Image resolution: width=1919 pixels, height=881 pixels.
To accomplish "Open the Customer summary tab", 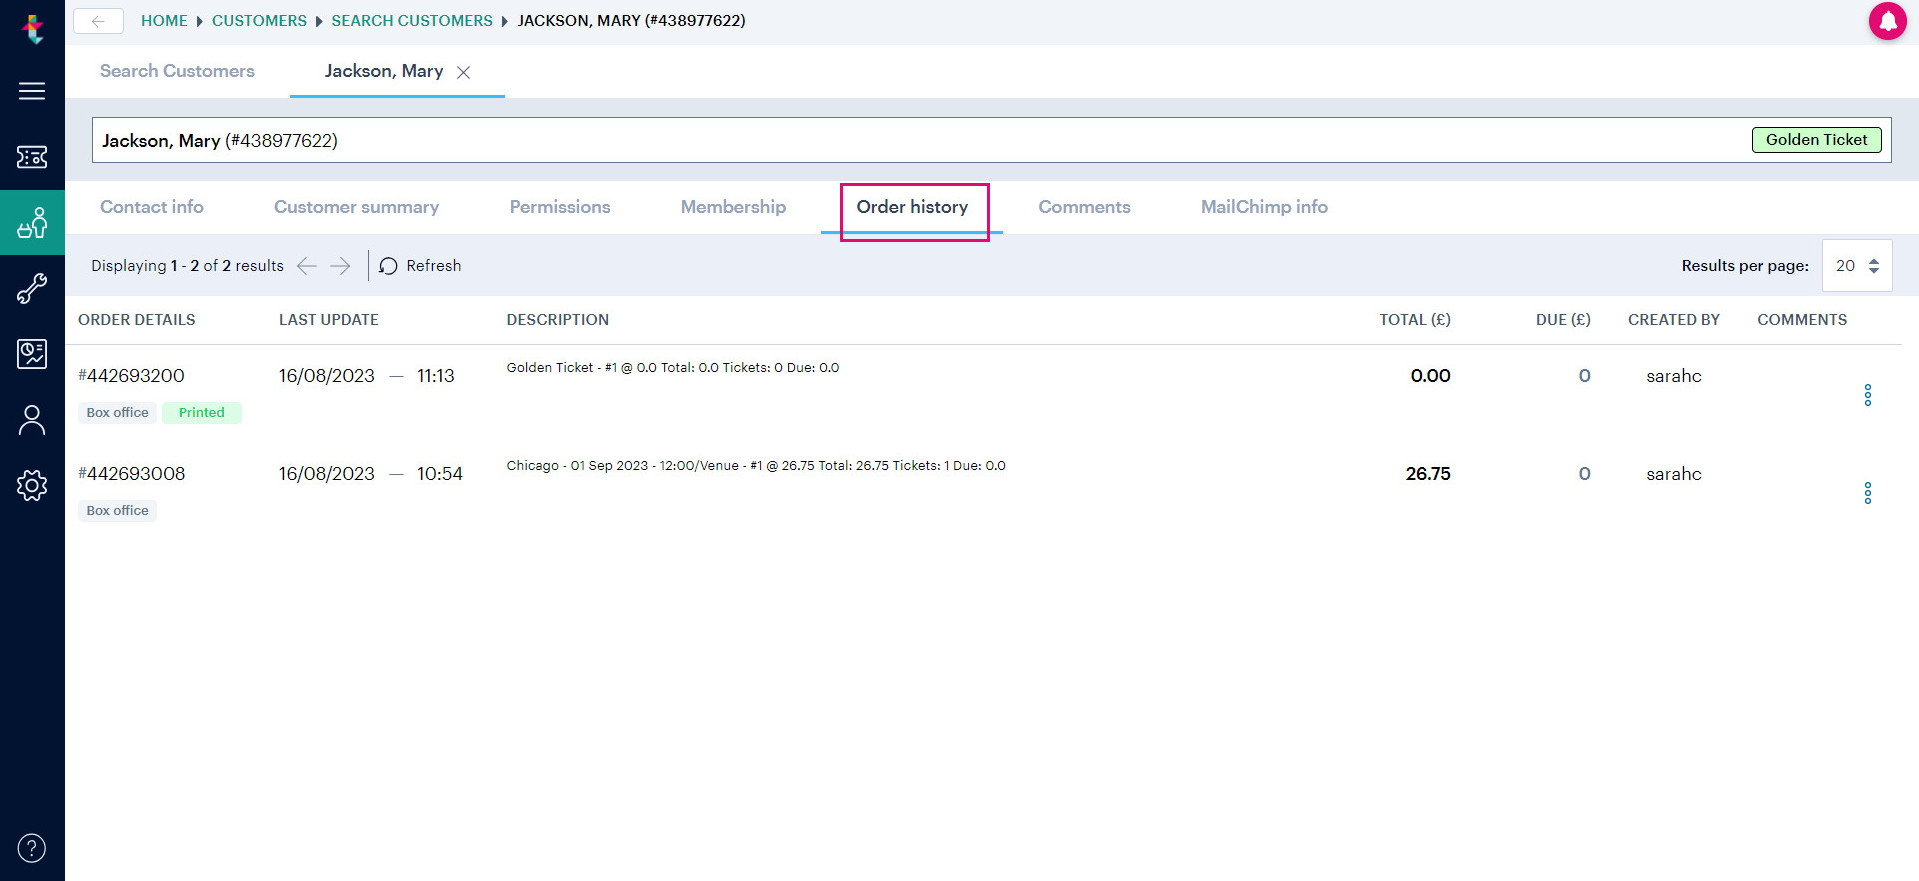I will (356, 207).
